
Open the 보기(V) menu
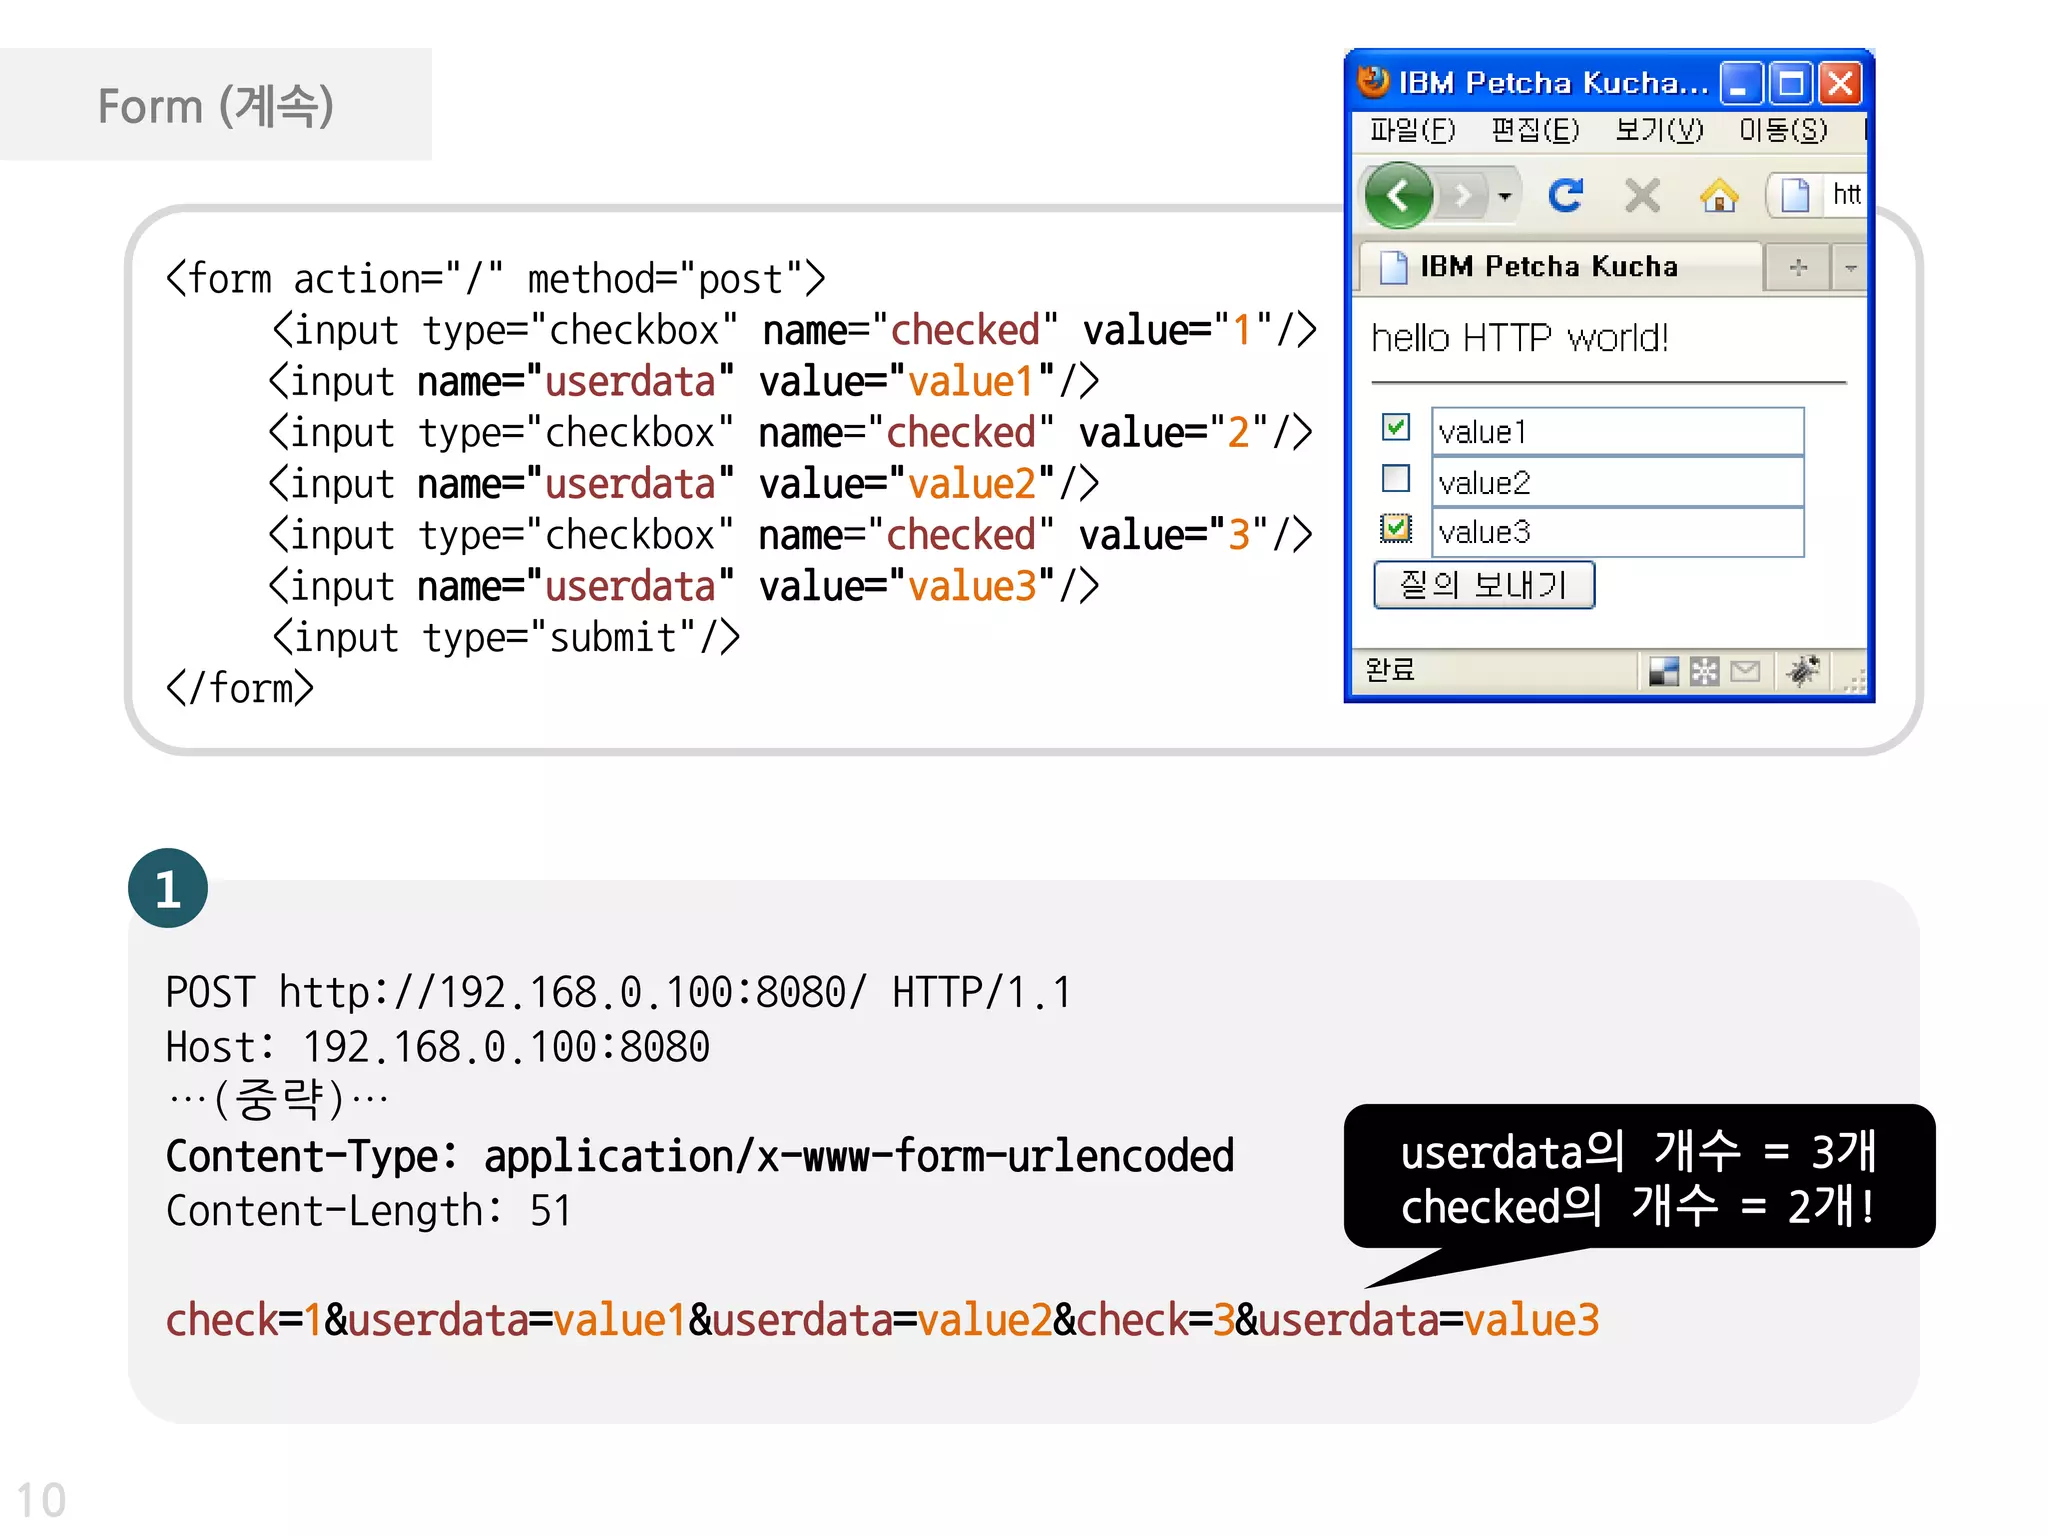point(1659,131)
